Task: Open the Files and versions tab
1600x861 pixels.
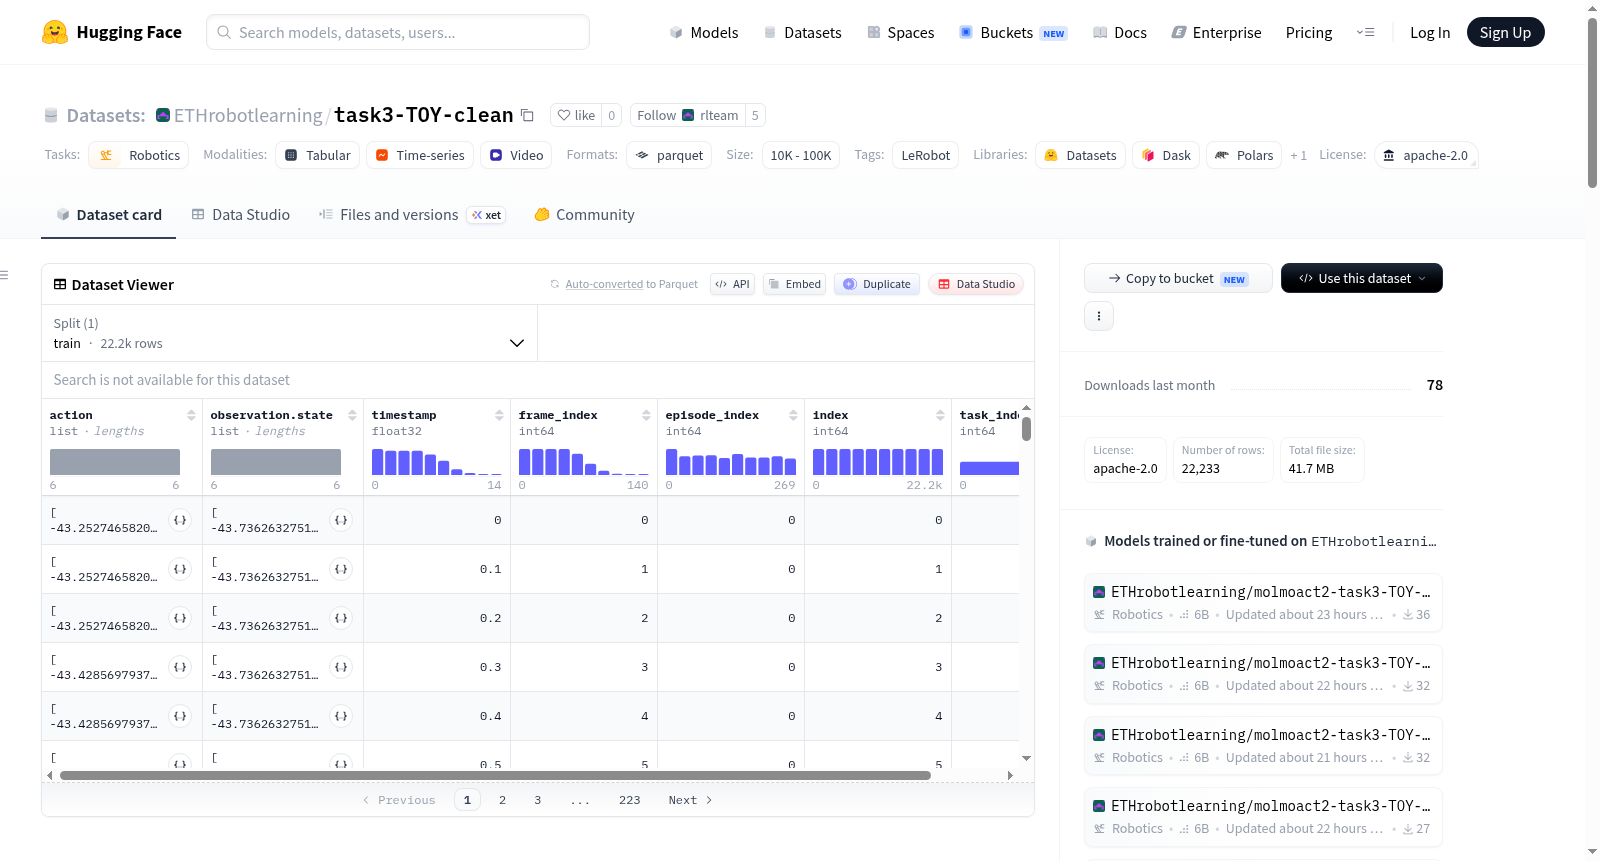Action: pos(412,215)
